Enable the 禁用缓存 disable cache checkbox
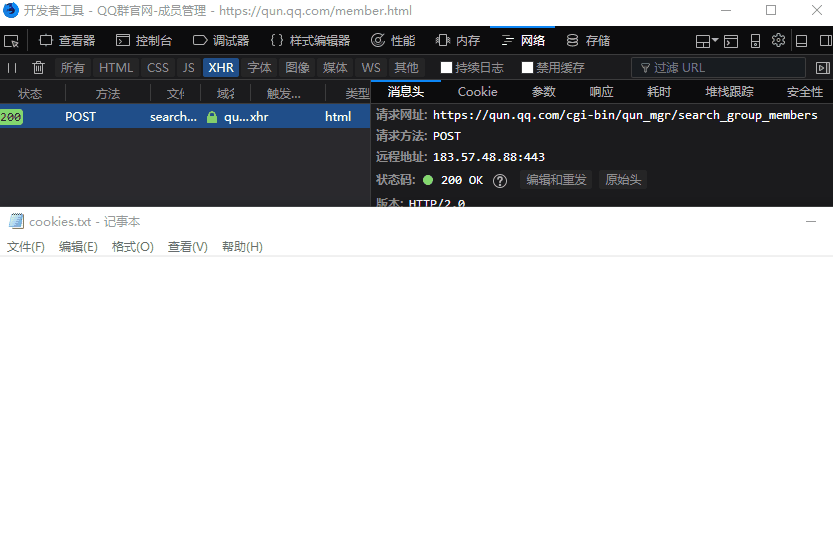833x546 pixels. tap(527, 67)
